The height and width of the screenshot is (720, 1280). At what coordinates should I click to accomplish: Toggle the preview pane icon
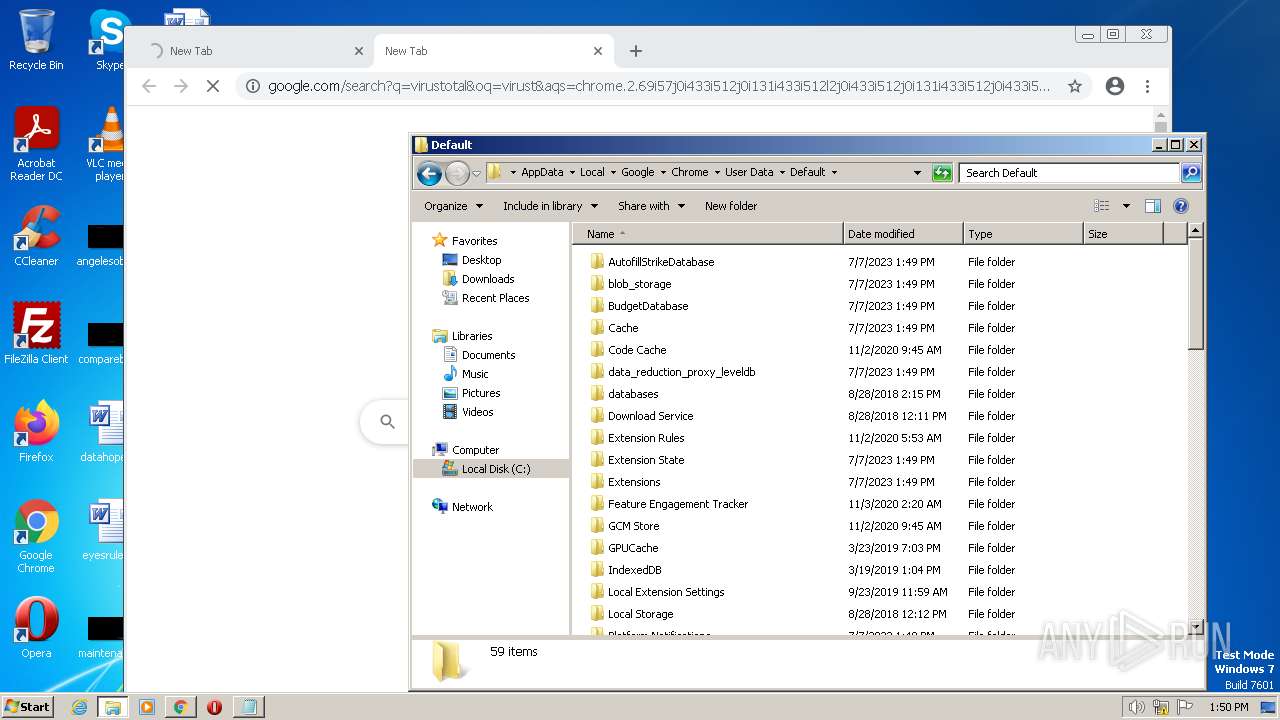click(x=1152, y=206)
